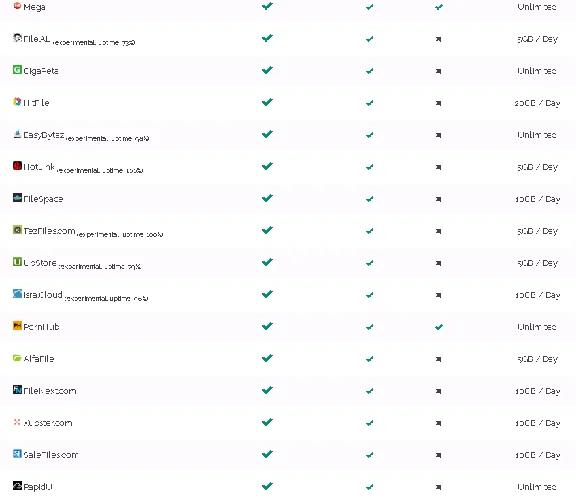The height and width of the screenshot is (501, 576).
Task: Click the FileNext.com FN icon
Action: click(x=17, y=389)
